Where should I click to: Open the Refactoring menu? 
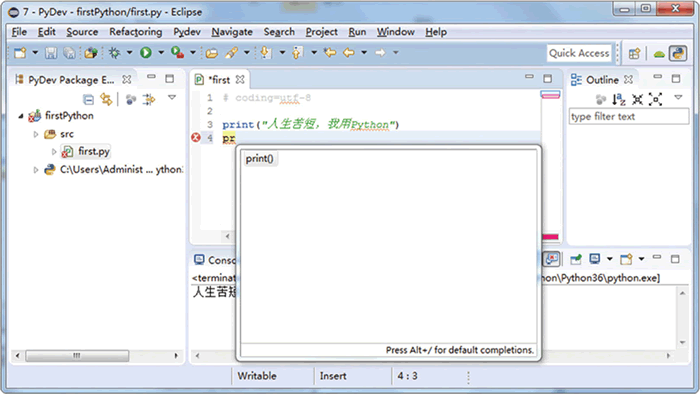pyautogui.click(x=136, y=32)
